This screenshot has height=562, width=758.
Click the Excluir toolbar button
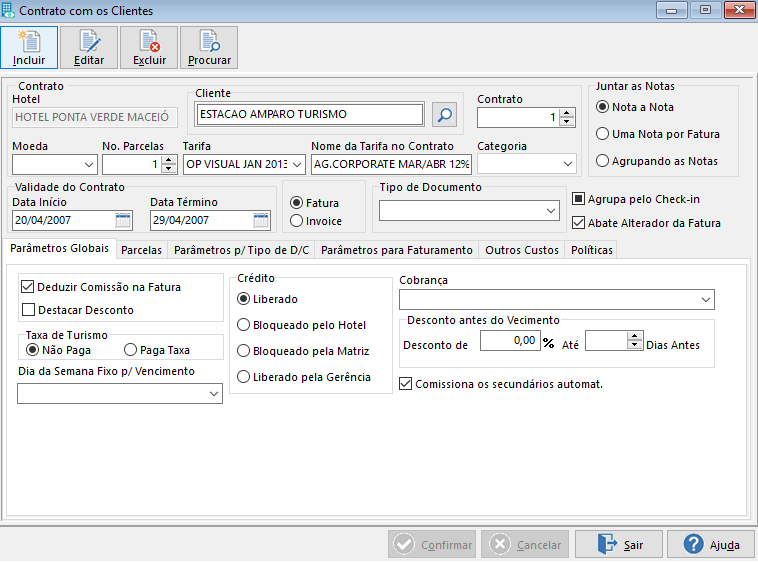149,47
